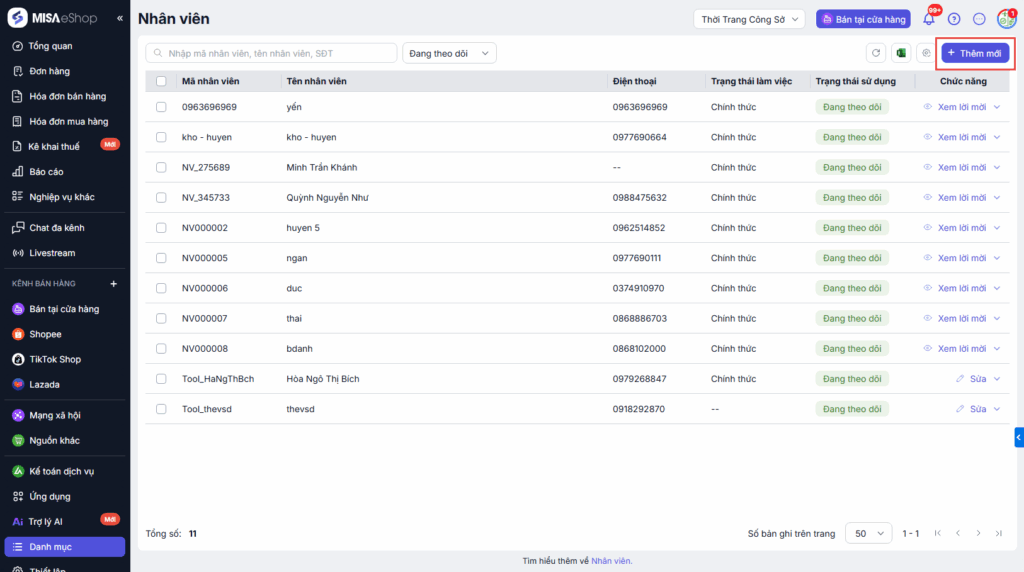Viewport: 1024px width, 572px height.
Task: Export employee list to Excel
Action: click(x=901, y=53)
